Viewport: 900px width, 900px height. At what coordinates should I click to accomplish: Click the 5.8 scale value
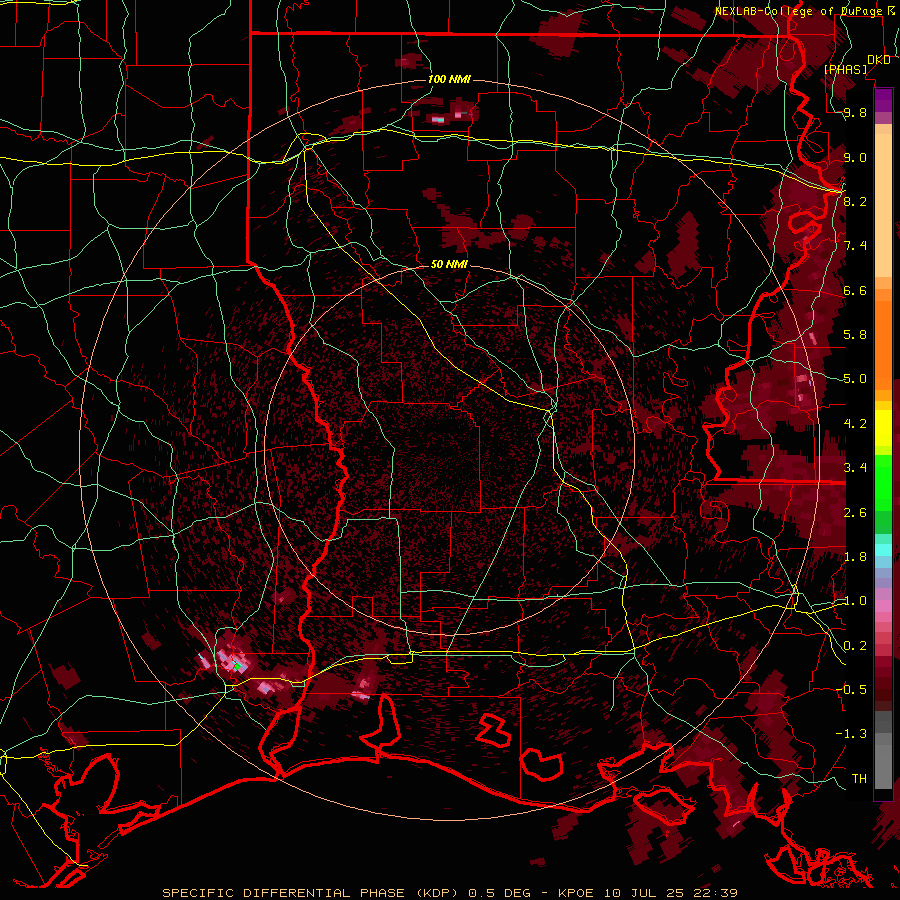(x=855, y=335)
